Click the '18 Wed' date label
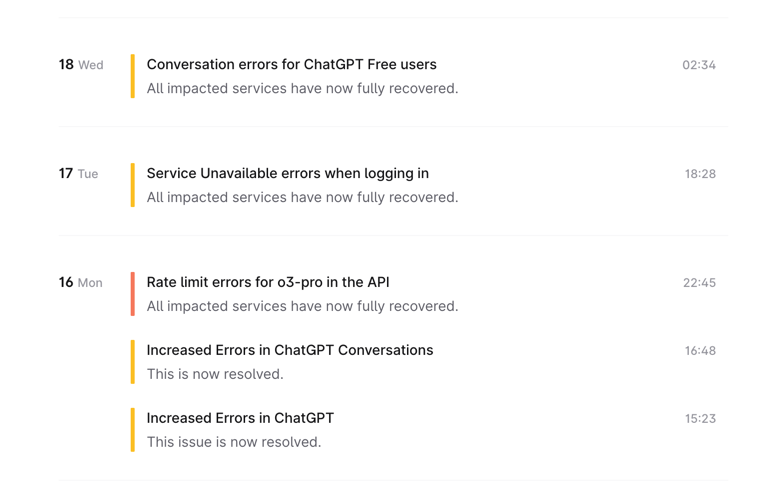773x489 pixels. pos(81,65)
